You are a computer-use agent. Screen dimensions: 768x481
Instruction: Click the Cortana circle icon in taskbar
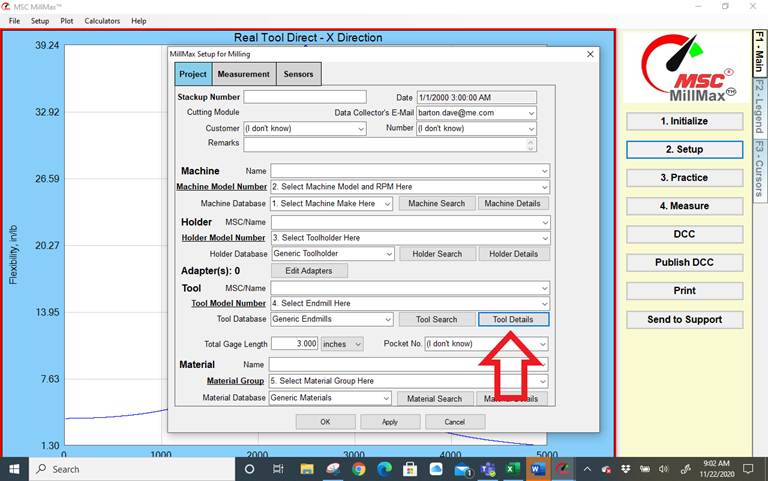249,469
